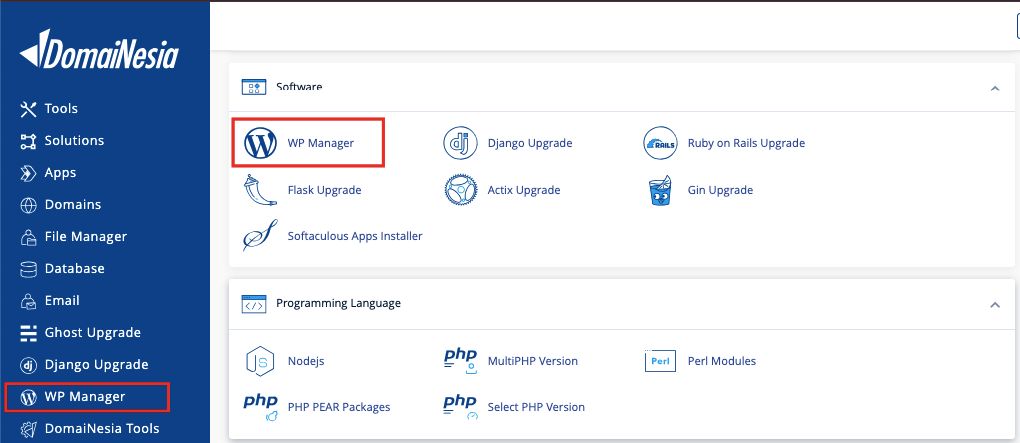Image resolution: width=1020 pixels, height=443 pixels.
Task: Click the WP Manager sidebar WordPress icon
Action: [29, 397]
